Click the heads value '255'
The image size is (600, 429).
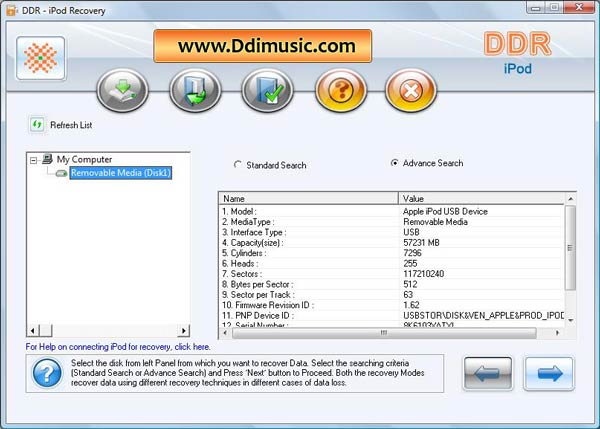pos(410,263)
